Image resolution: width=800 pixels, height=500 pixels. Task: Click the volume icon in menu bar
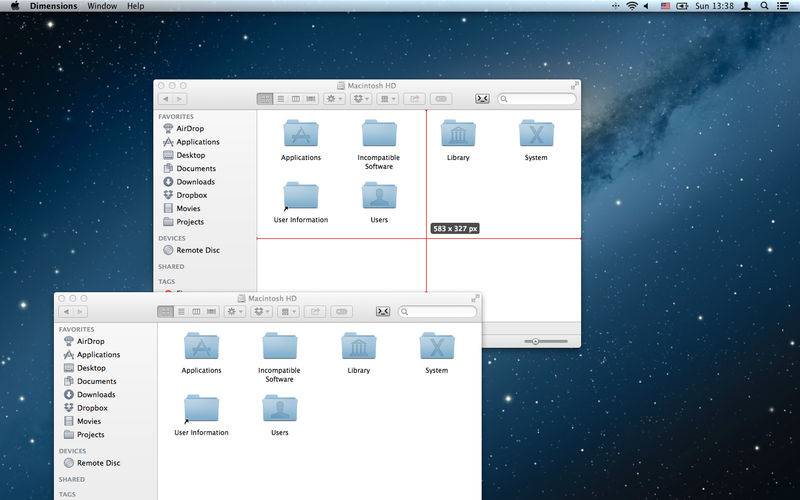click(646, 6)
